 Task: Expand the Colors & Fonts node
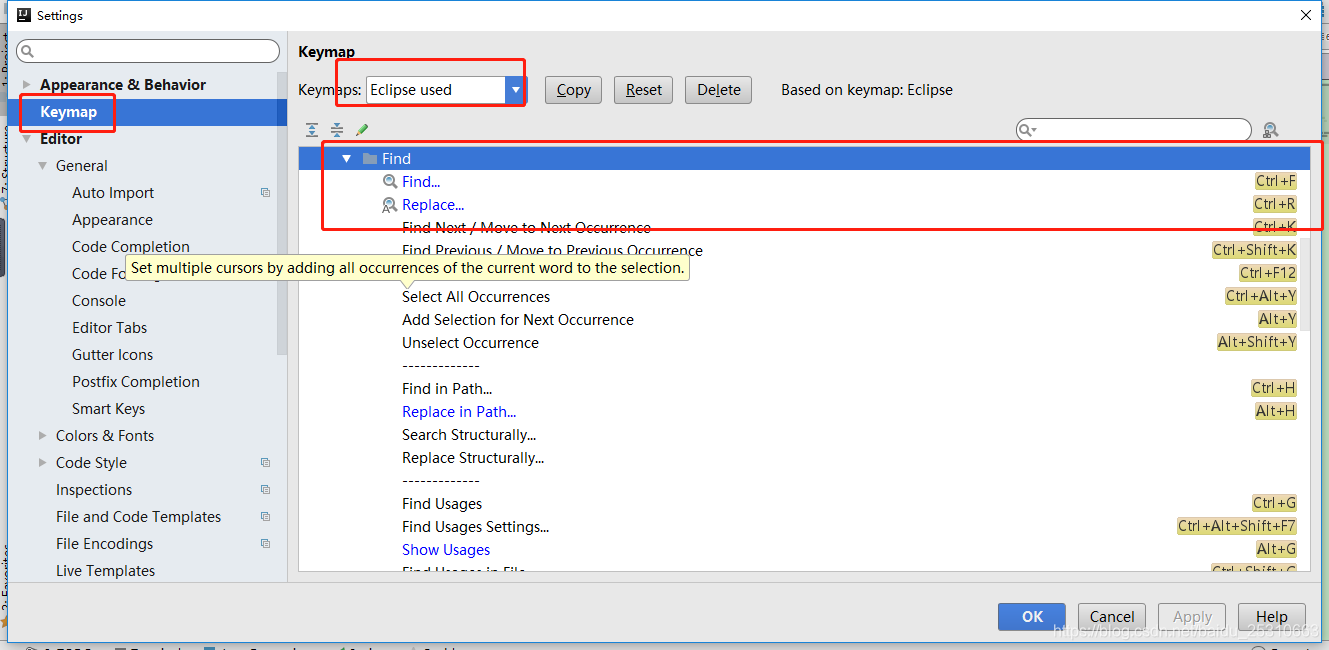point(42,436)
